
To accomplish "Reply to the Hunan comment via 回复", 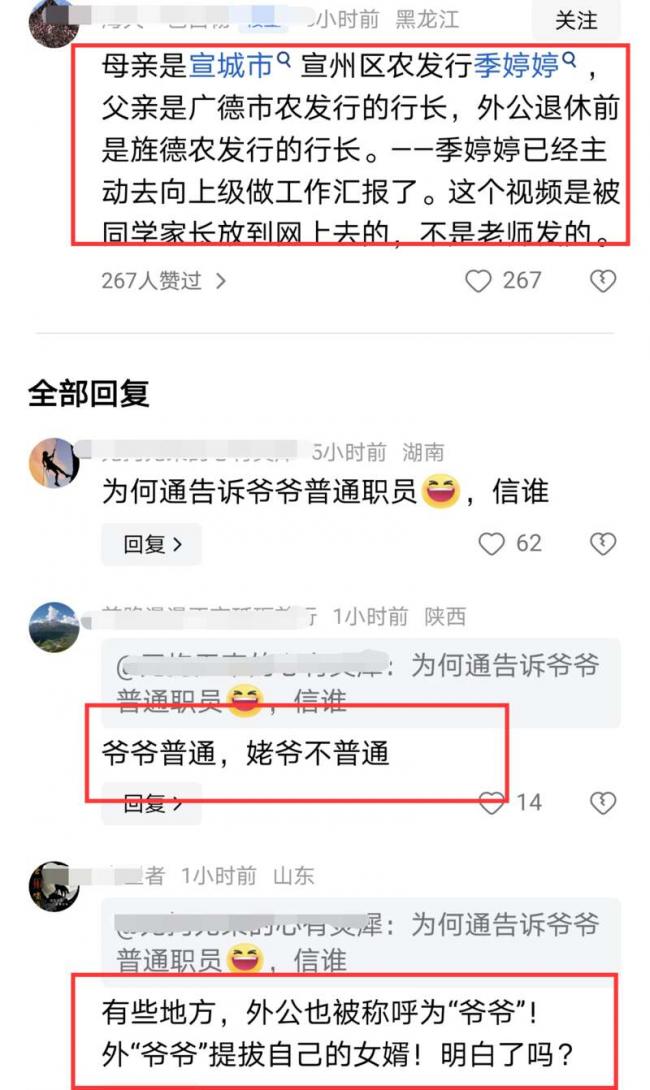I will 152,544.
